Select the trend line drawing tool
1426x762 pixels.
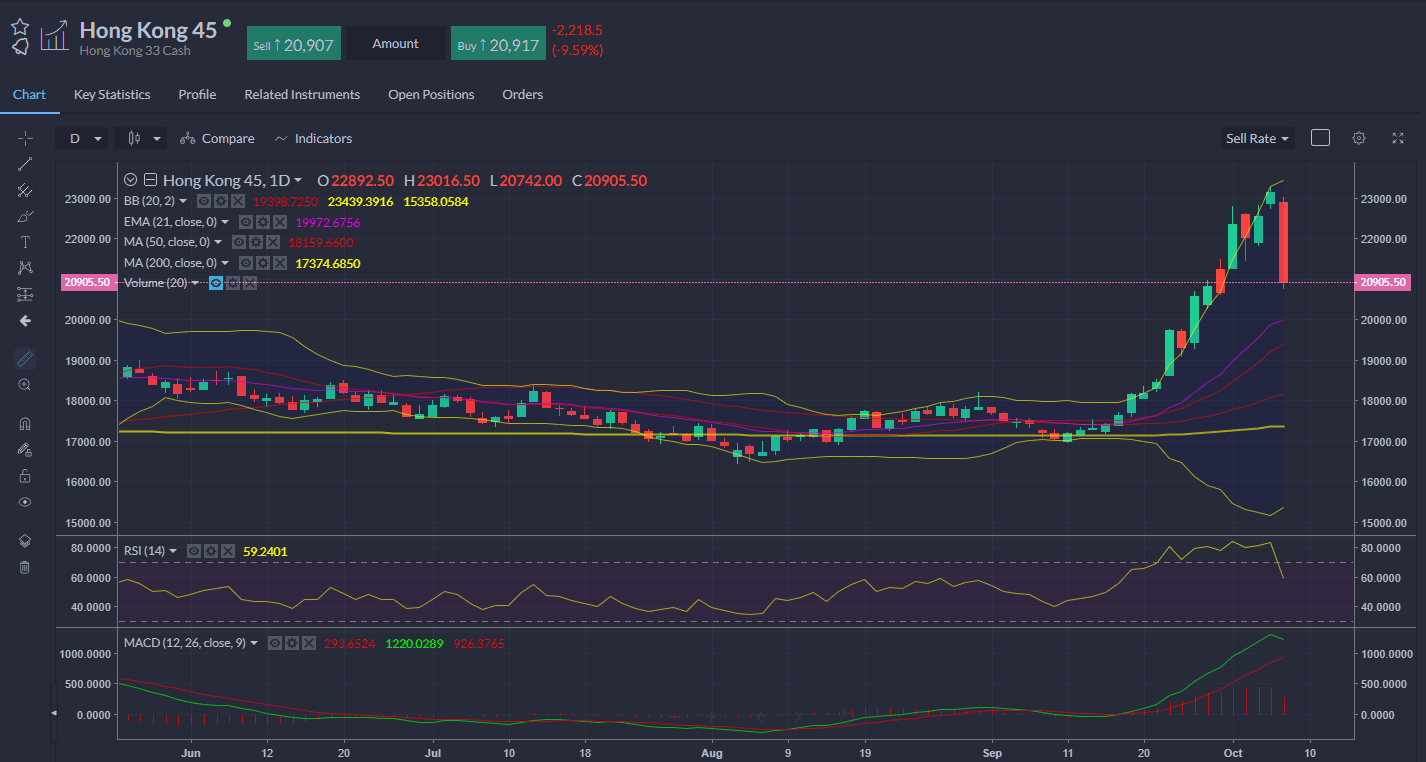pyautogui.click(x=24, y=164)
